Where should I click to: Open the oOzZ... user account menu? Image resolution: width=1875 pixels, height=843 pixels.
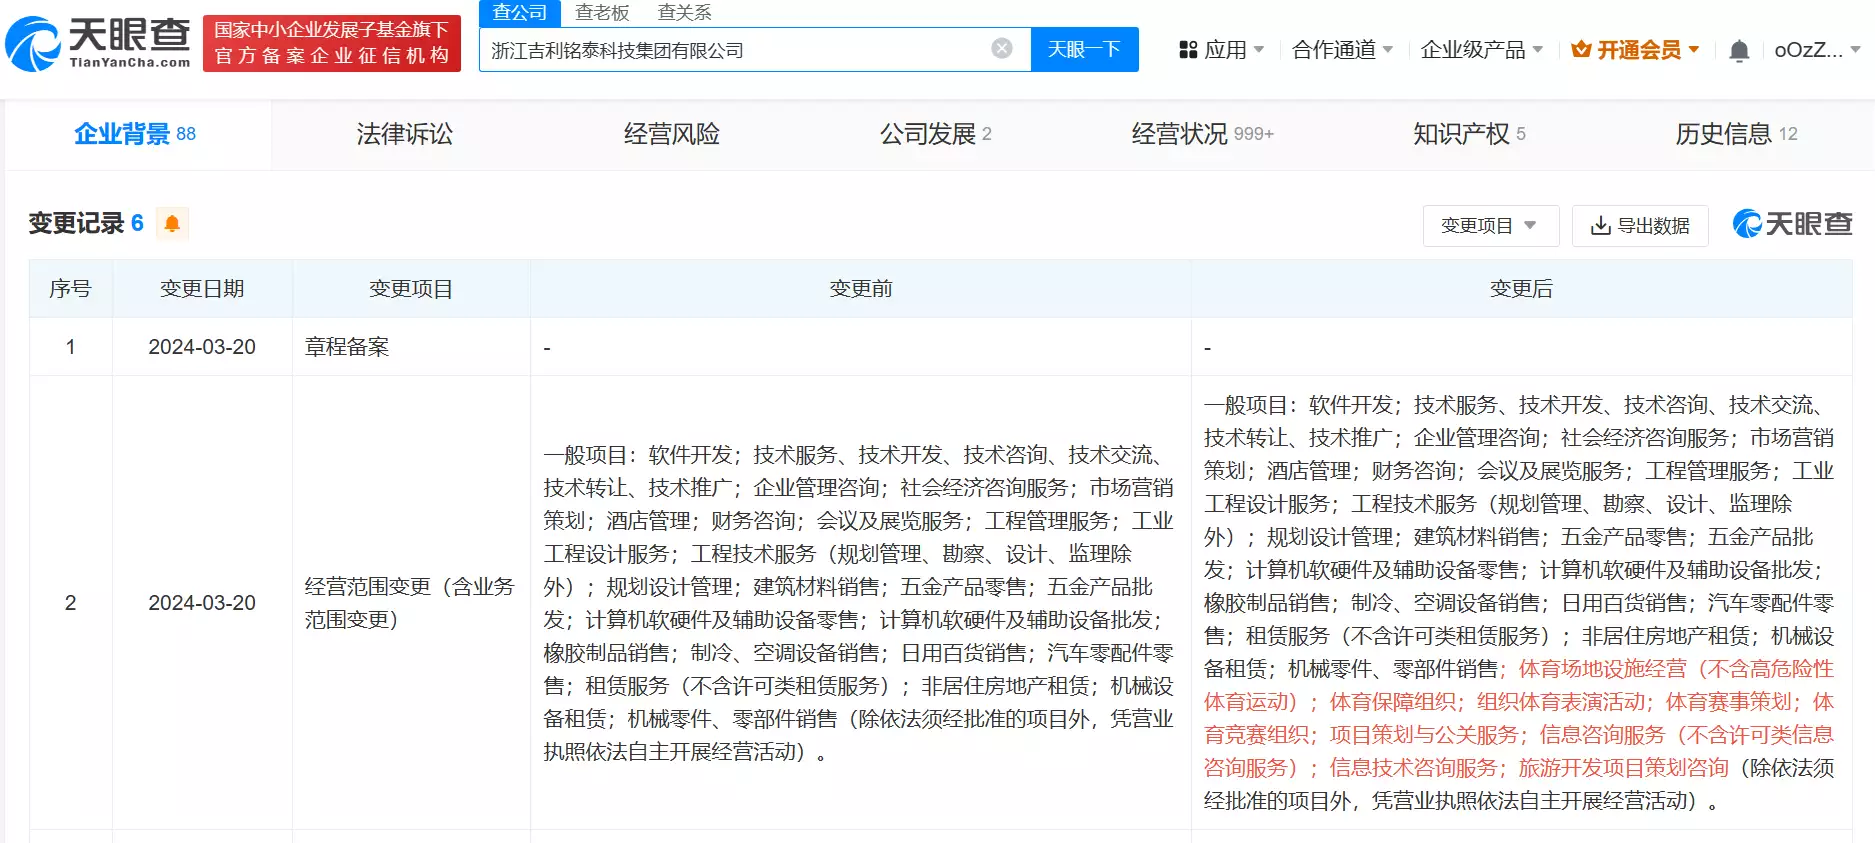pyautogui.click(x=1817, y=50)
